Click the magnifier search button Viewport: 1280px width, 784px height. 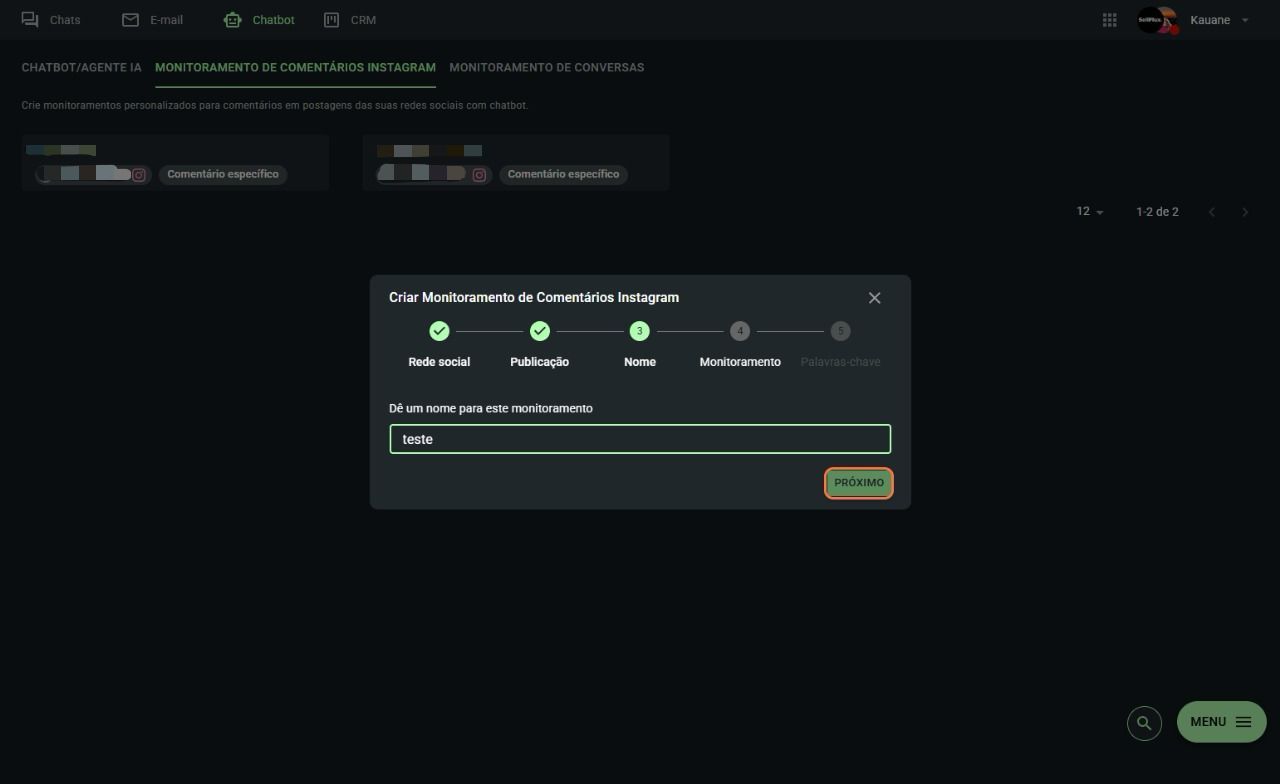pyautogui.click(x=1144, y=723)
